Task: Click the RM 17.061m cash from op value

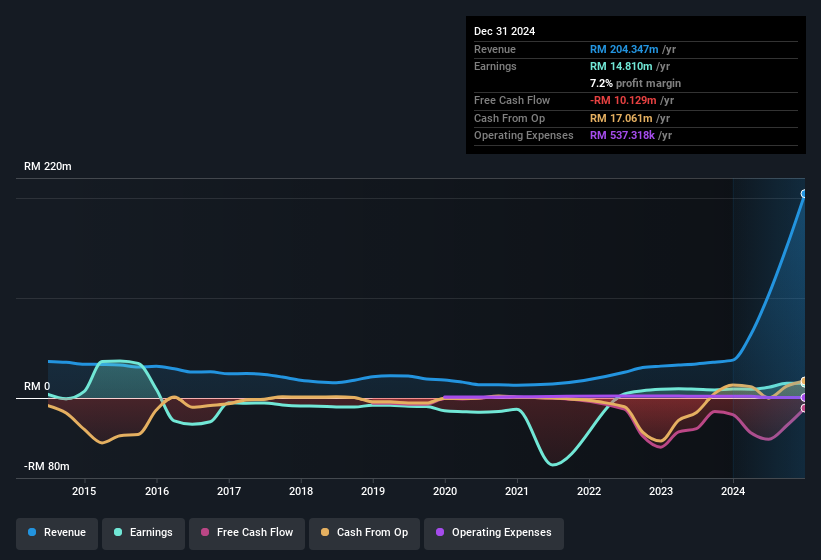Action: coord(621,118)
